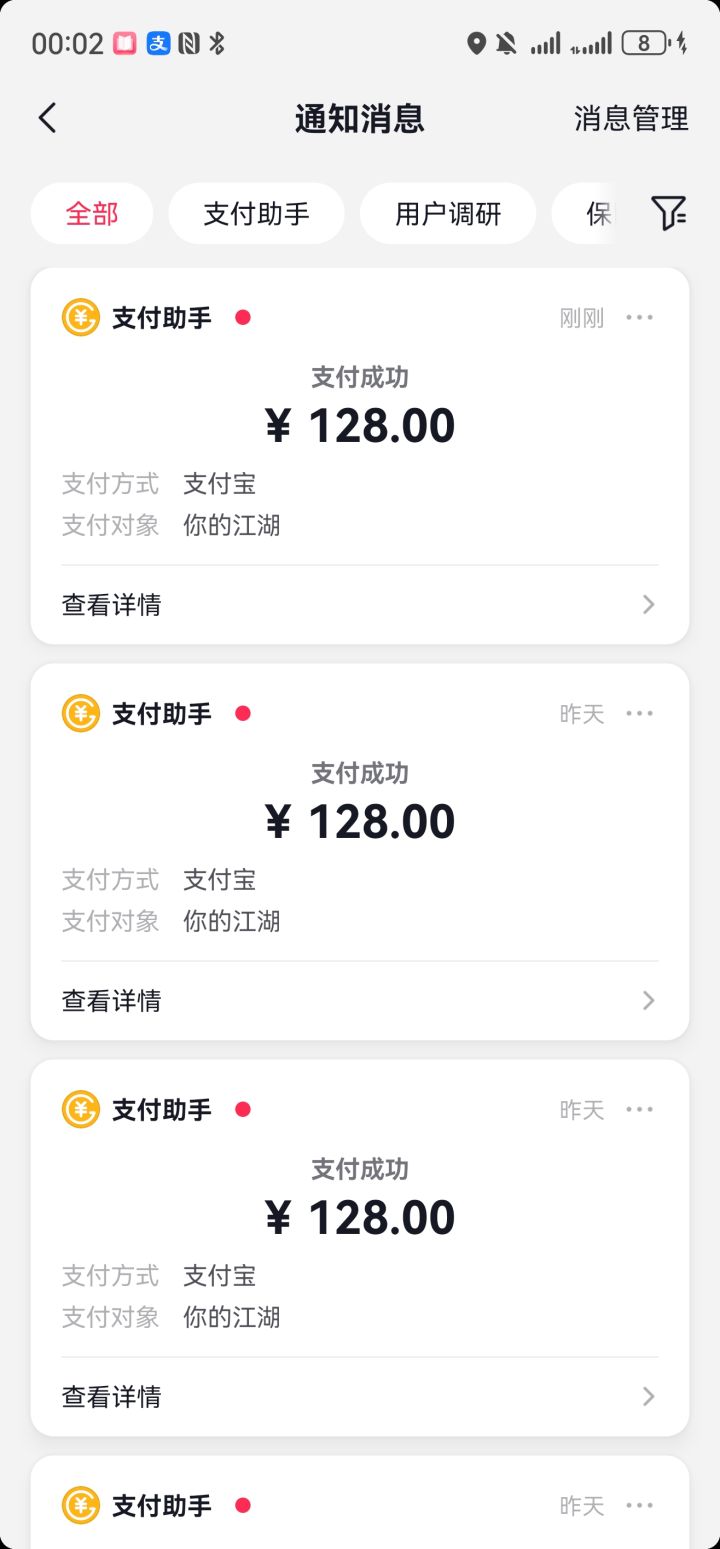The height and width of the screenshot is (1549, 720).
Task: Tap the Alipay icon in status bar
Action: point(158,43)
